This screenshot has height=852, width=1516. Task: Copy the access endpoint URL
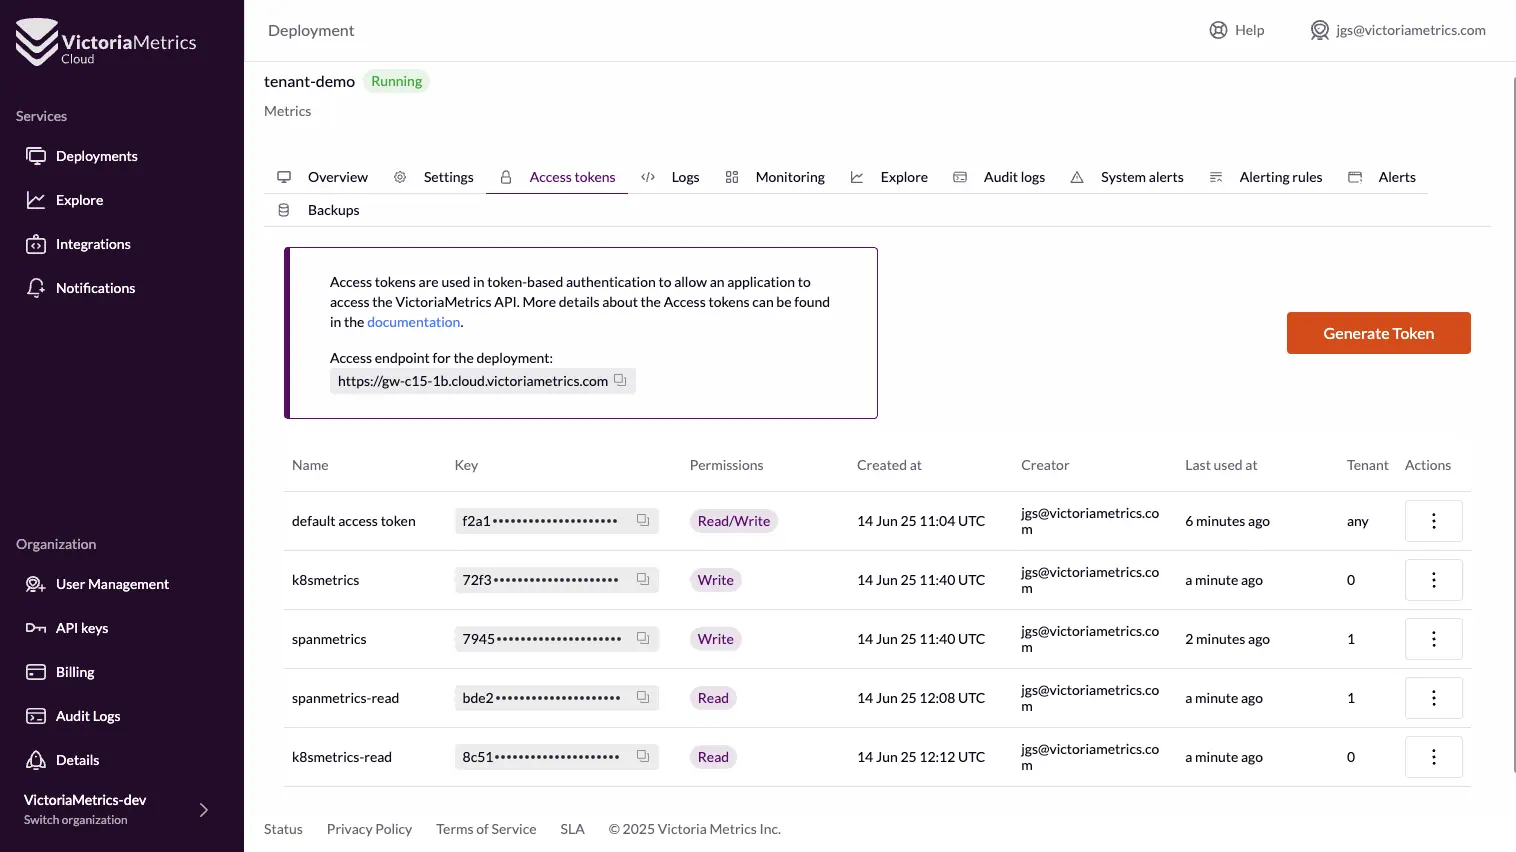[x=620, y=380]
